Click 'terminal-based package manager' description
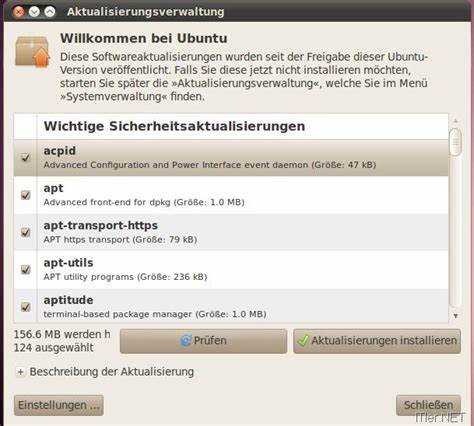 tap(118, 314)
